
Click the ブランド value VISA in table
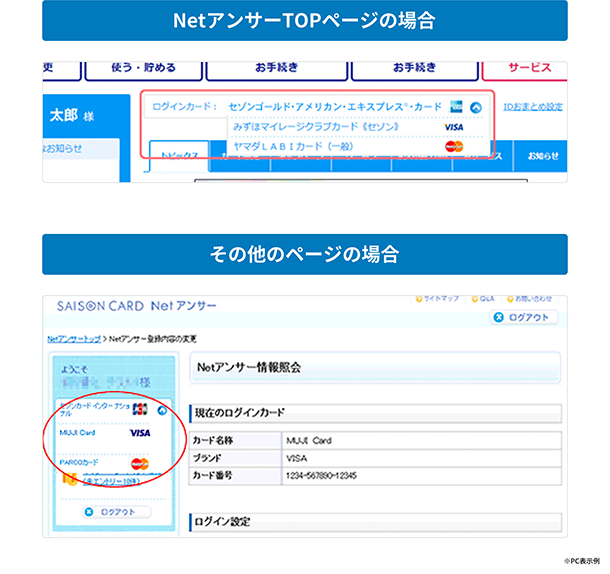pos(296,458)
